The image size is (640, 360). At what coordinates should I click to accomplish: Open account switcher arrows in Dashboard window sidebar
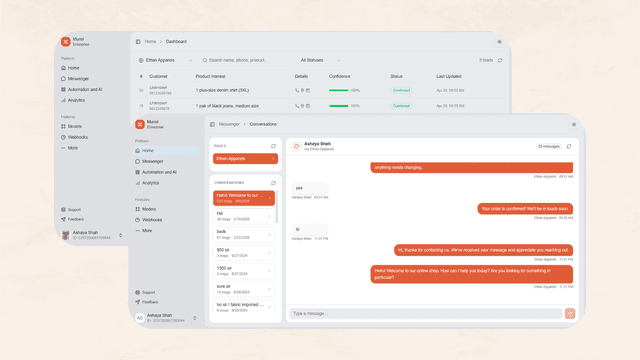click(120, 235)
